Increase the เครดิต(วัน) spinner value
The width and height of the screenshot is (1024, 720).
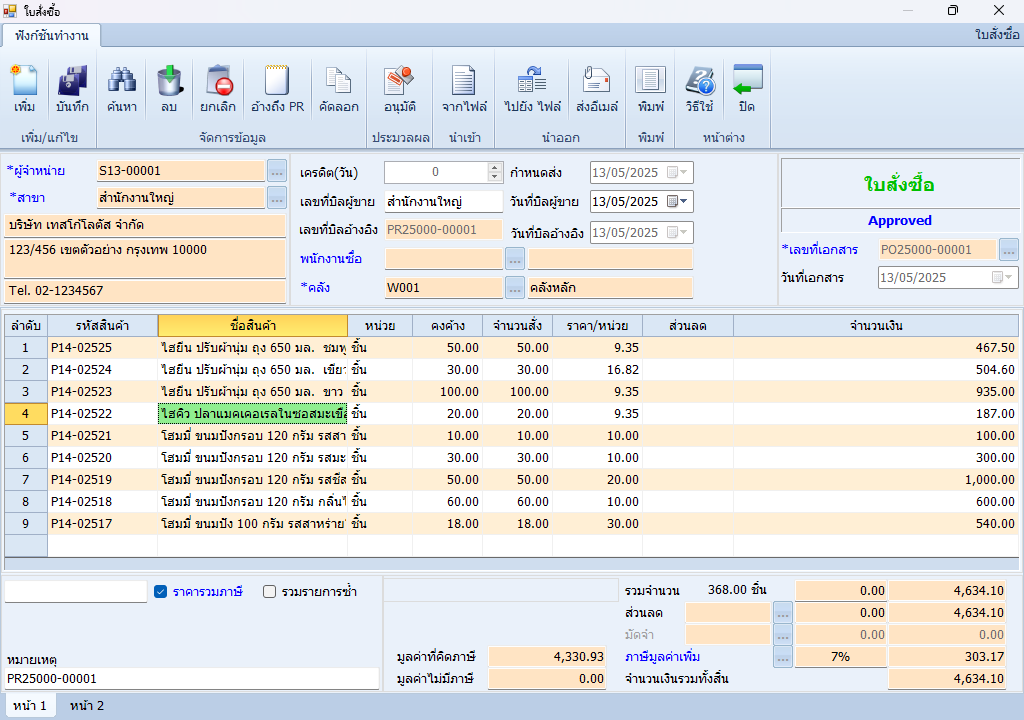494,167
